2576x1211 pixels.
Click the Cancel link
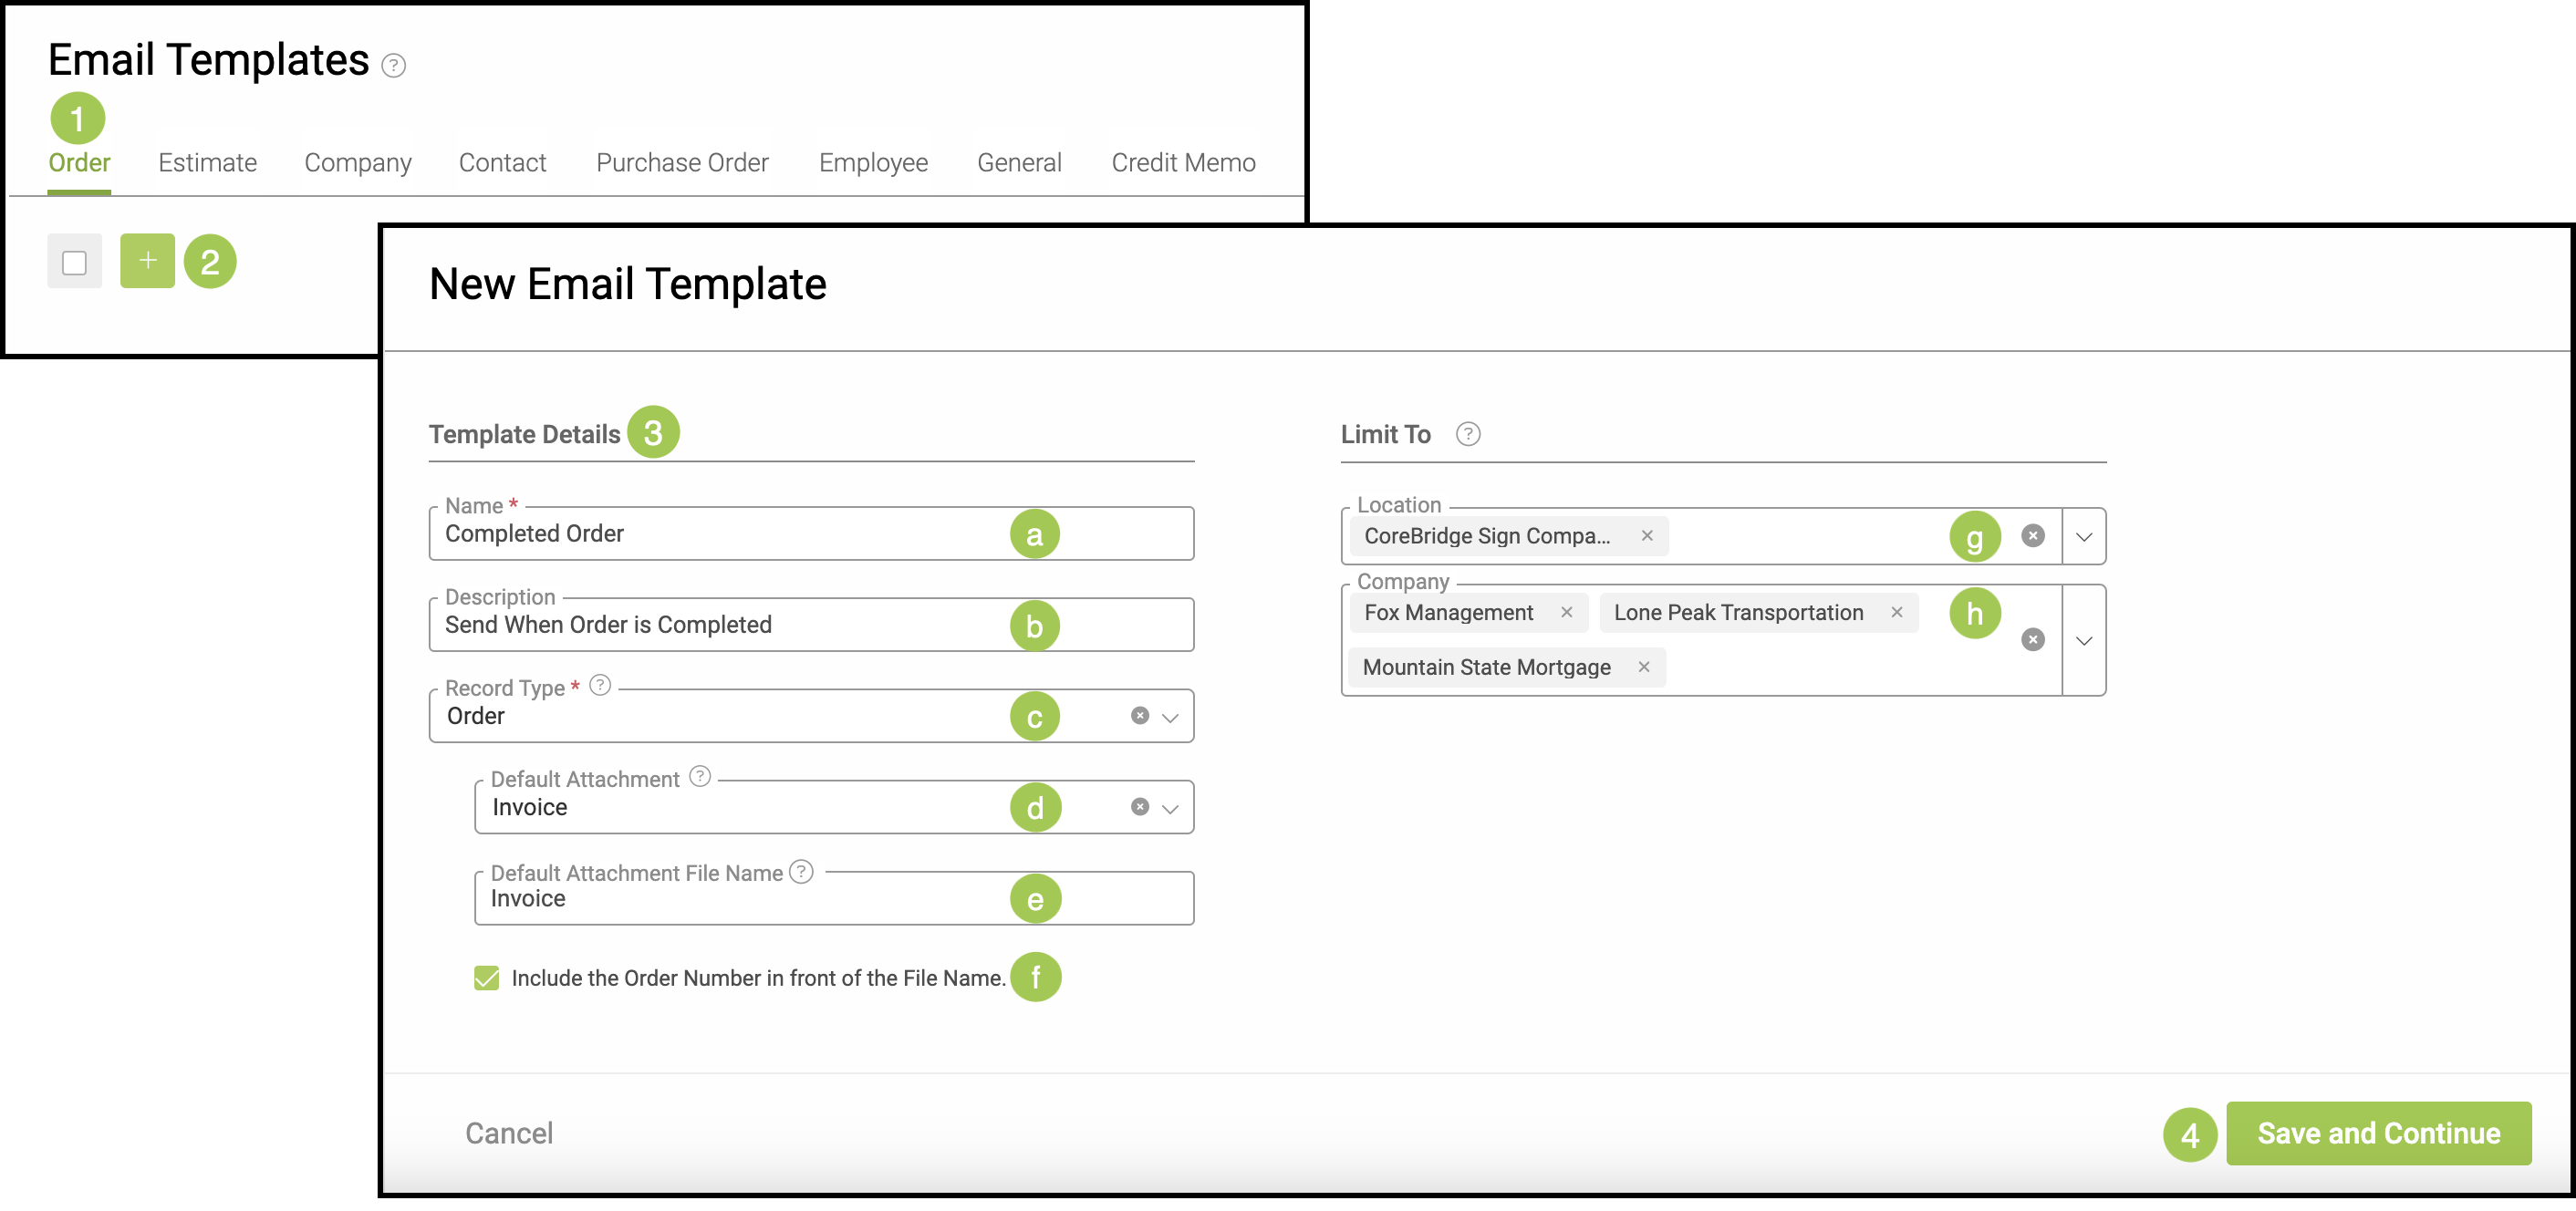pos(508,1133)
